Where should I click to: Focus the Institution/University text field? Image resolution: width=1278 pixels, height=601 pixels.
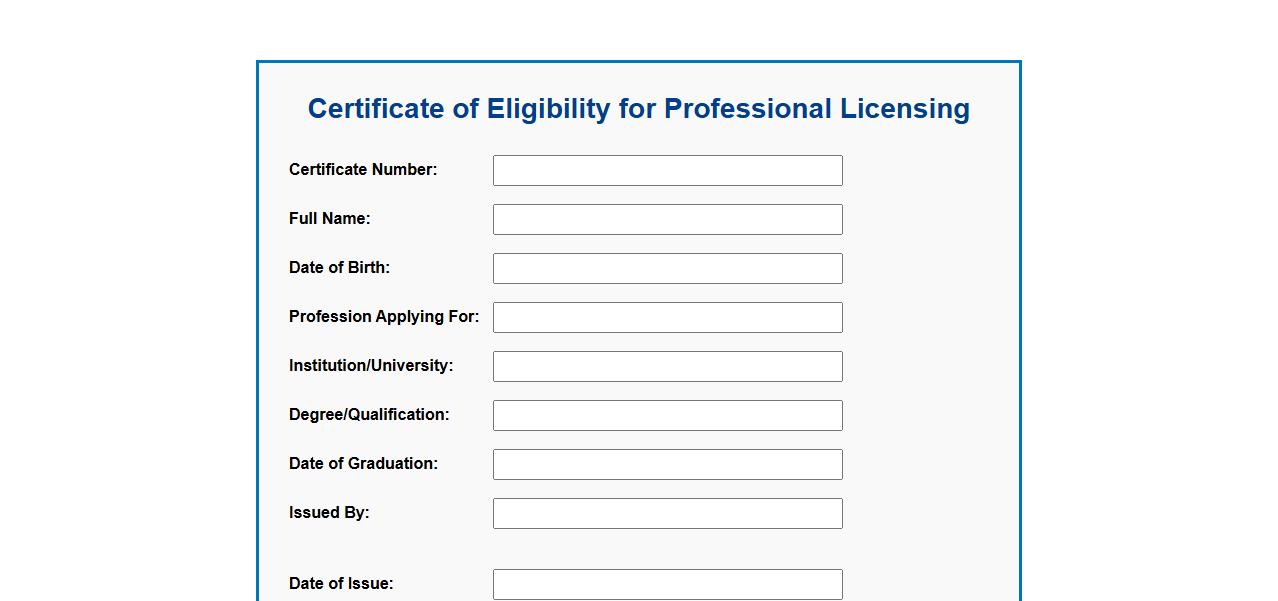[667, 366]
